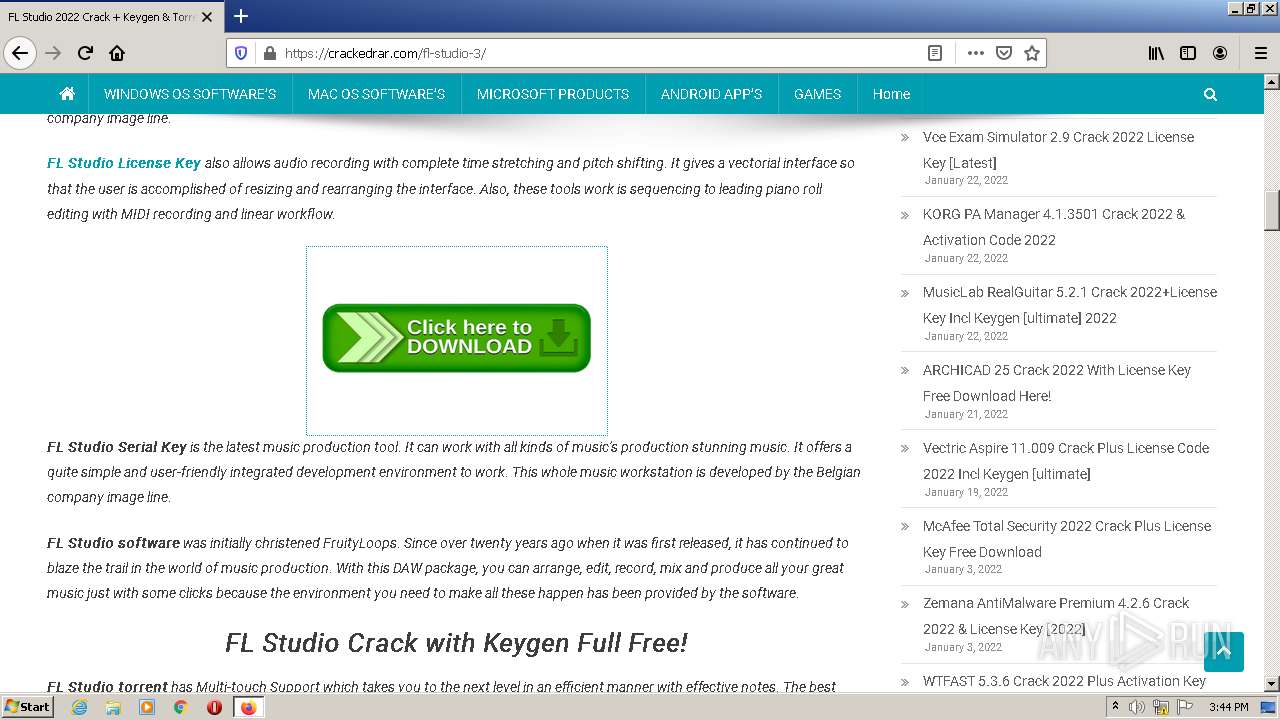The image size is (1280, 720).
Task: Open the GAMES menu item
Action: (x=817, y=94)
